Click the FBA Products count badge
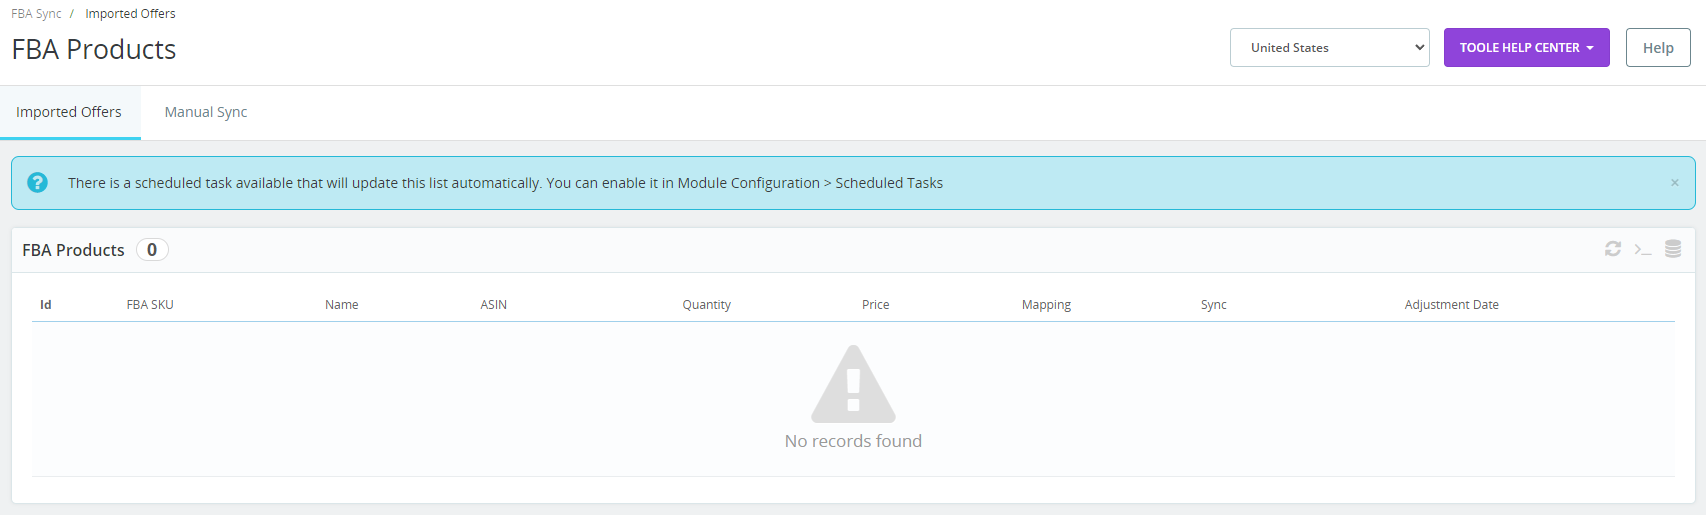The width and height of the screenshot is (1706, 515). click(x=152, y=250)
